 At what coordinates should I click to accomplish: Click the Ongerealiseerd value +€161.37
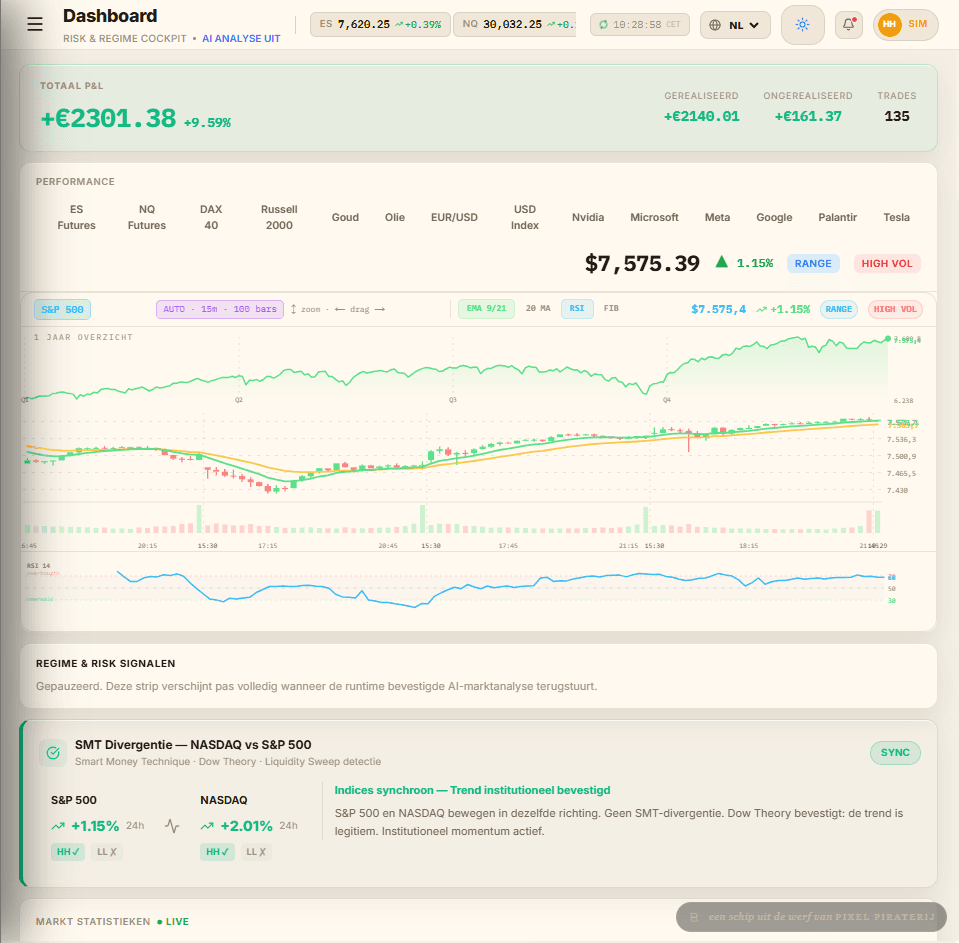click(808, 116)
